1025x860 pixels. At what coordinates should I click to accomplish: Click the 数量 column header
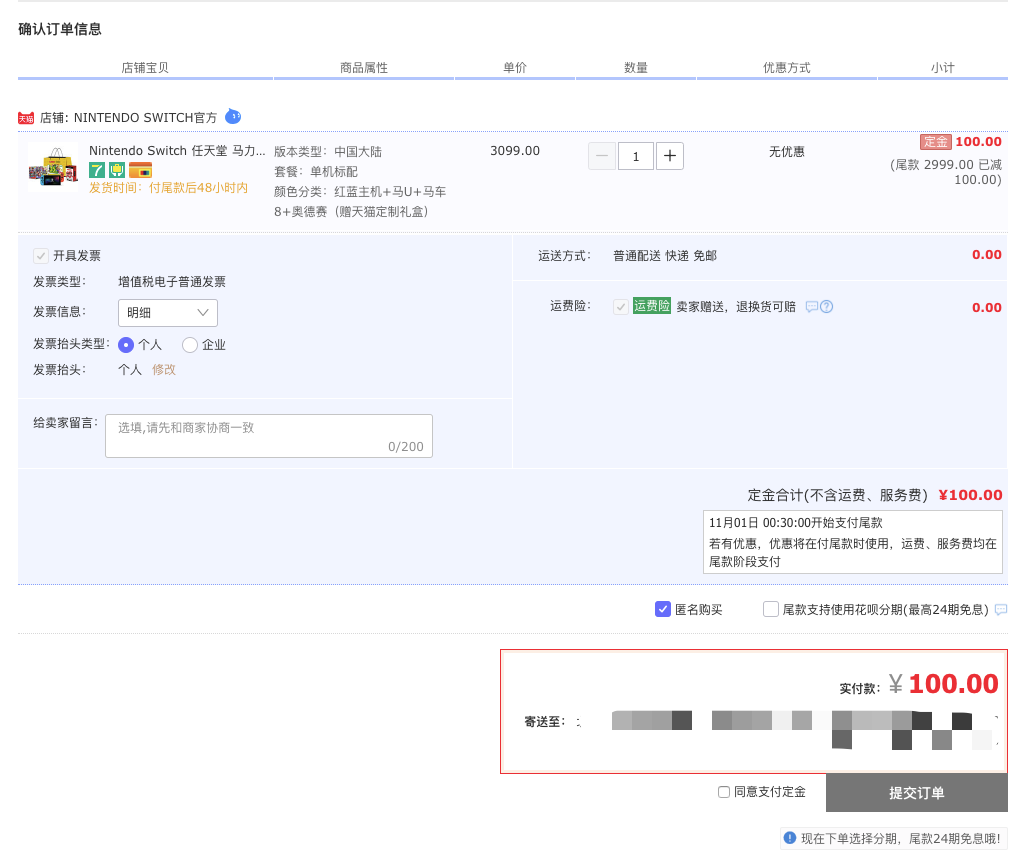pos(636,68)
